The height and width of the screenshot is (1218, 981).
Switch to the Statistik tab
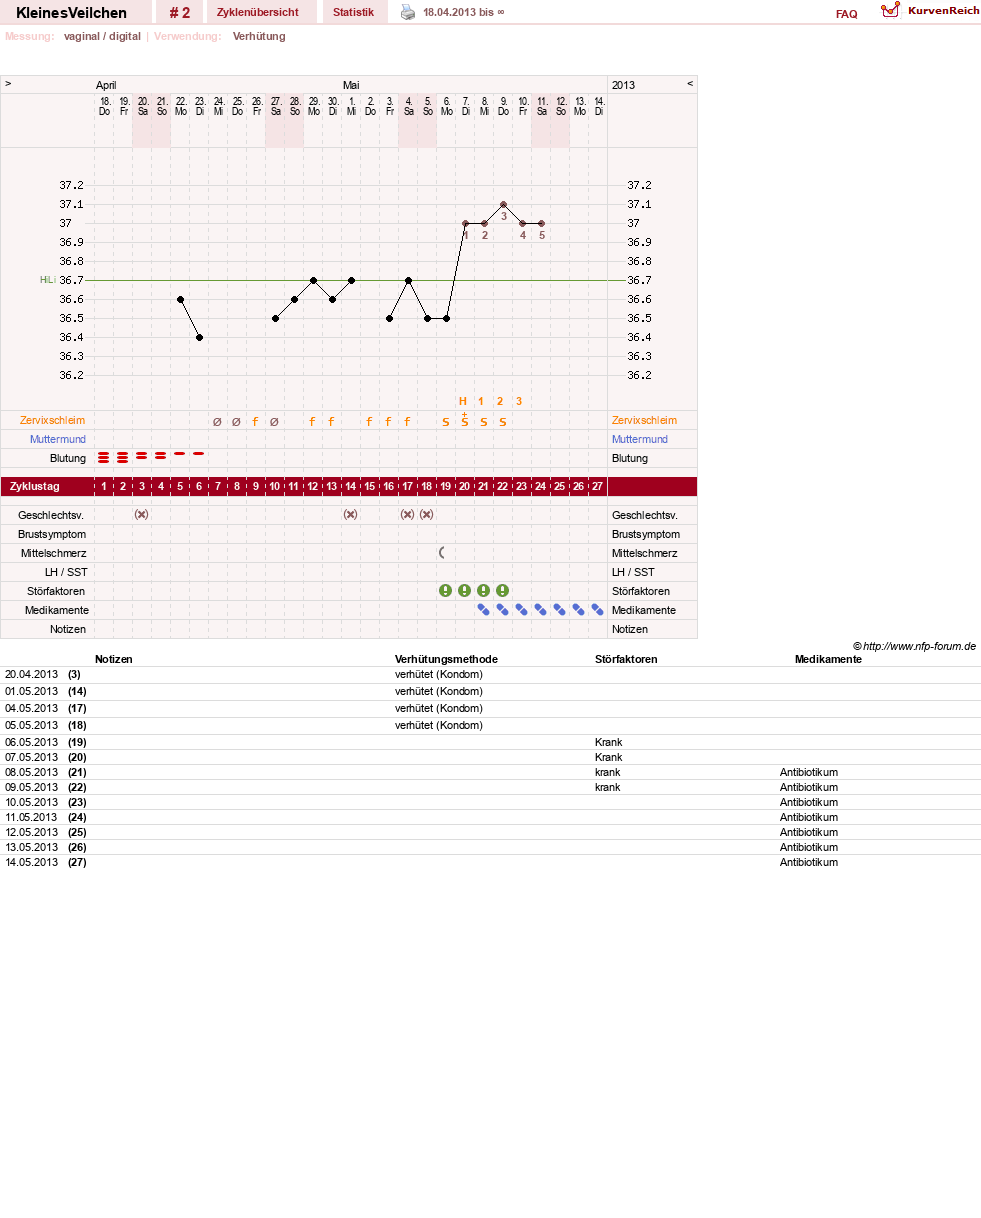click(x=353, y=12)
